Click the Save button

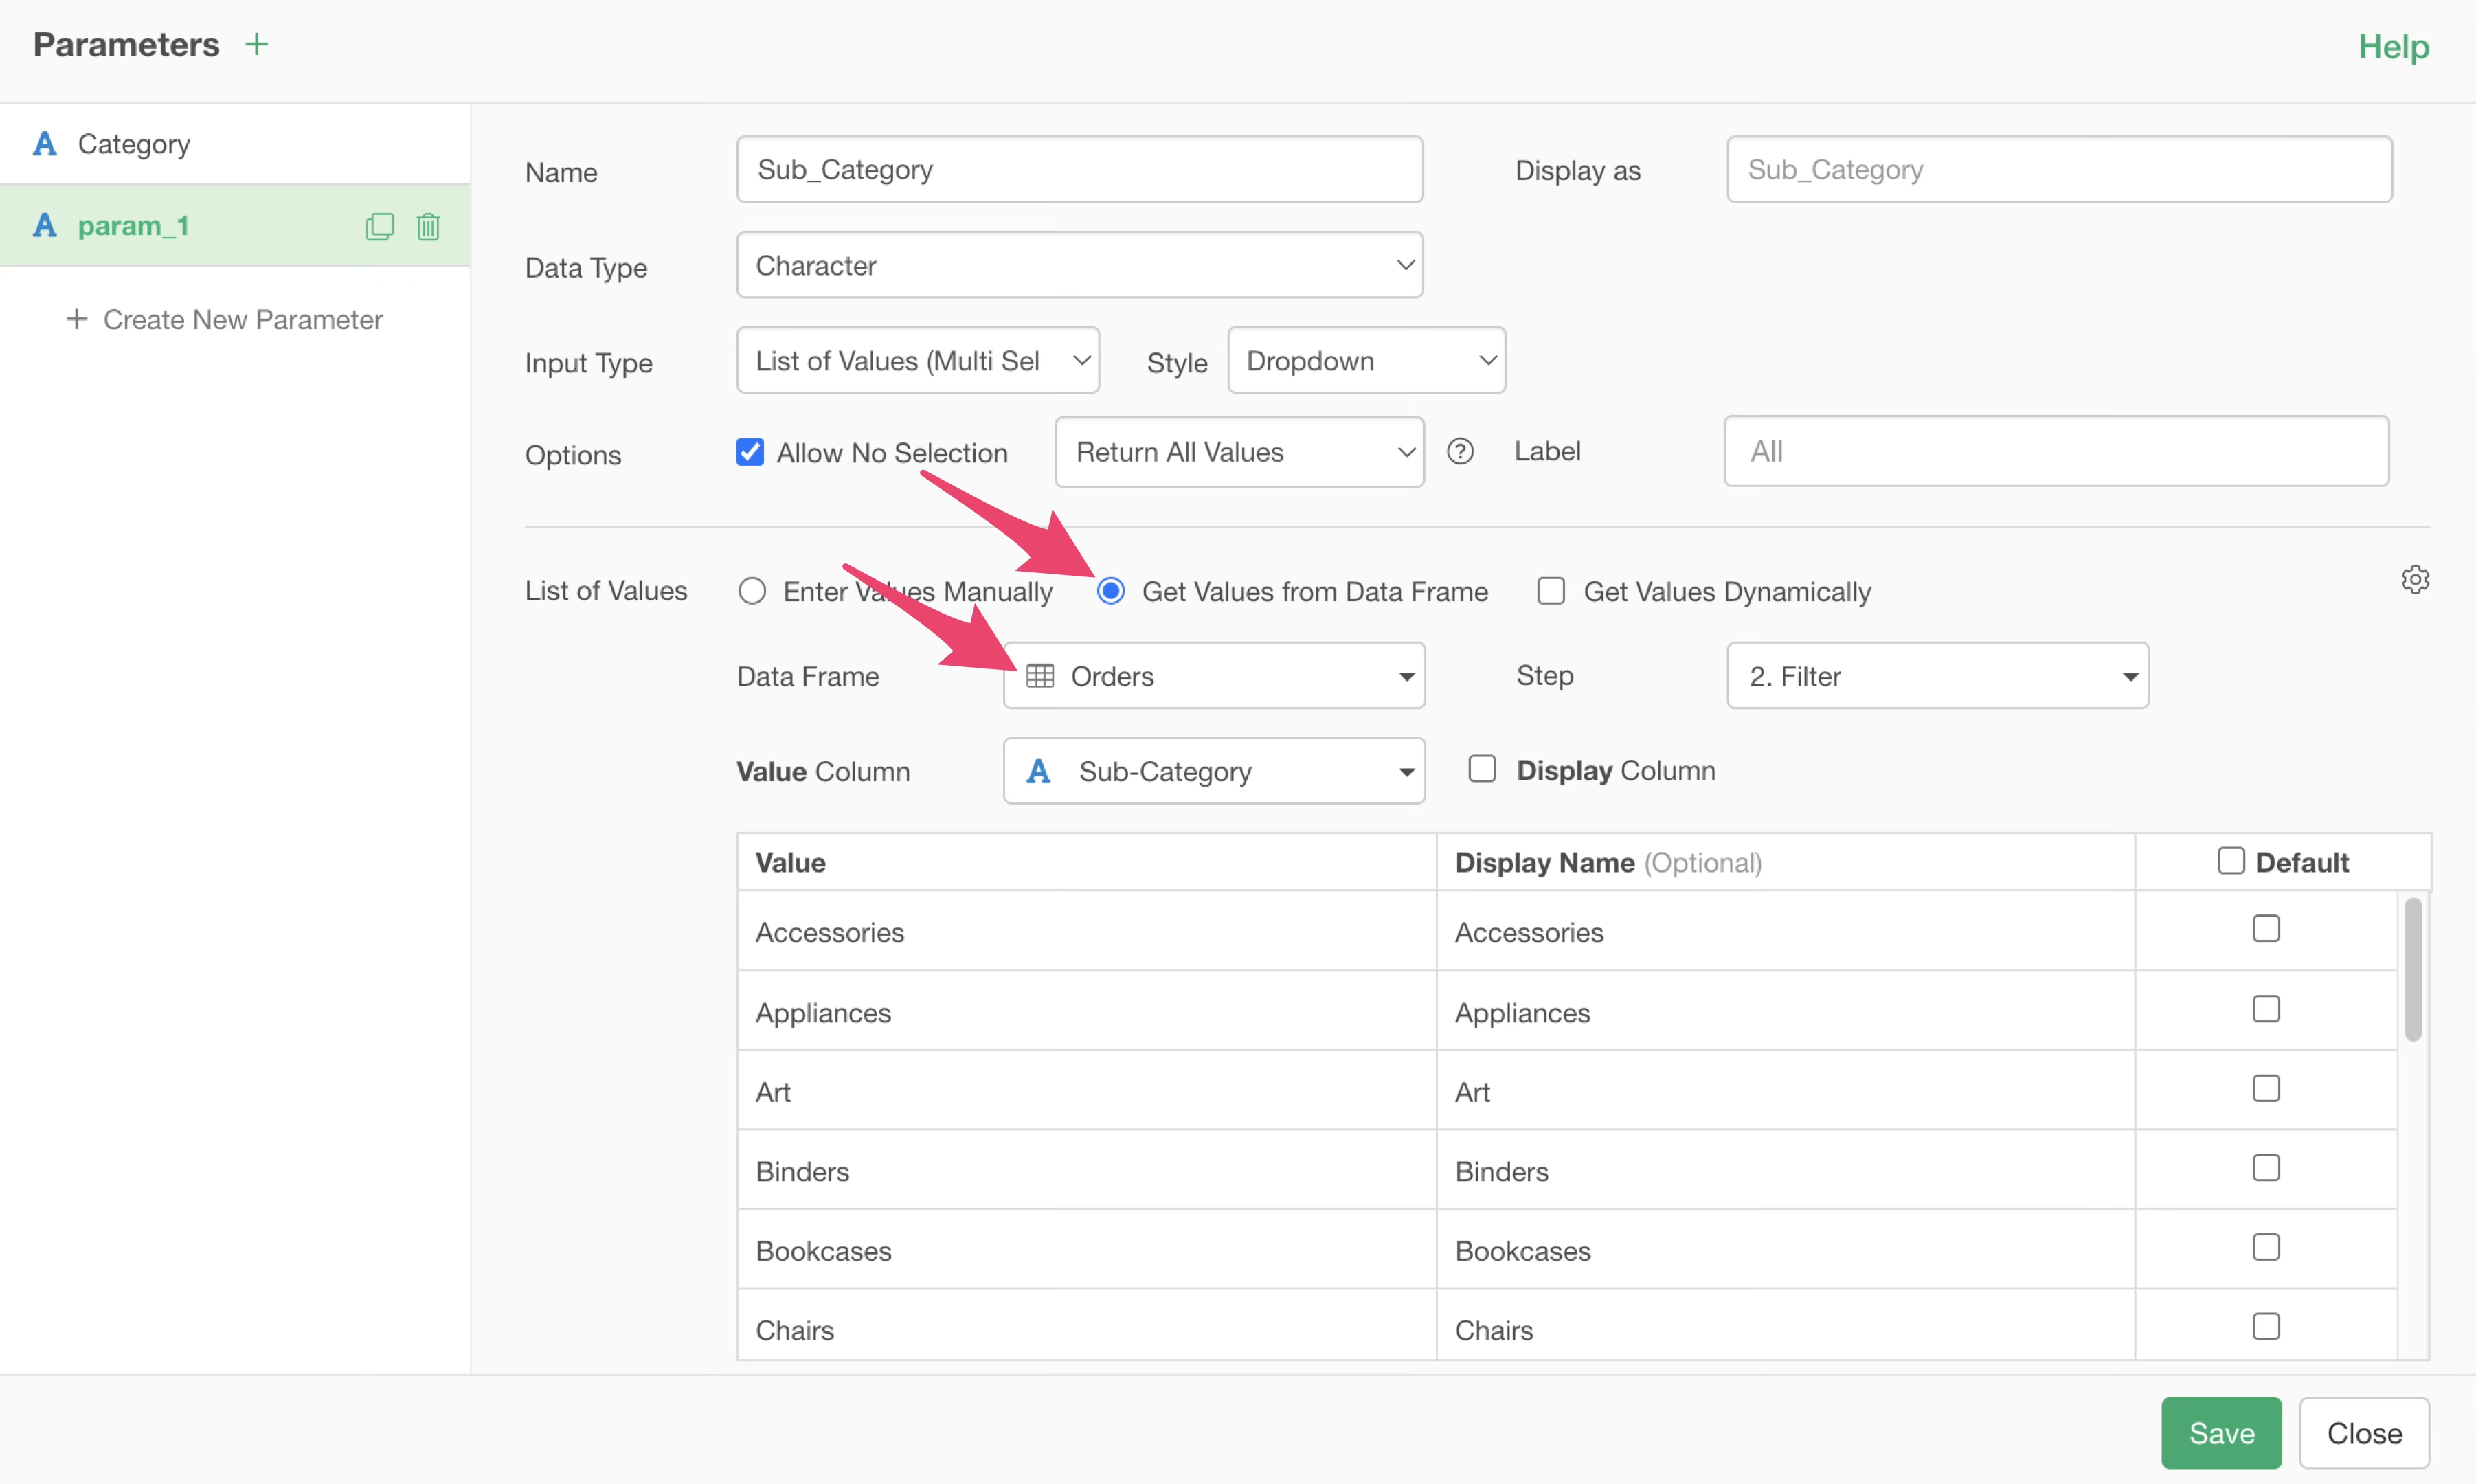2221,1433
